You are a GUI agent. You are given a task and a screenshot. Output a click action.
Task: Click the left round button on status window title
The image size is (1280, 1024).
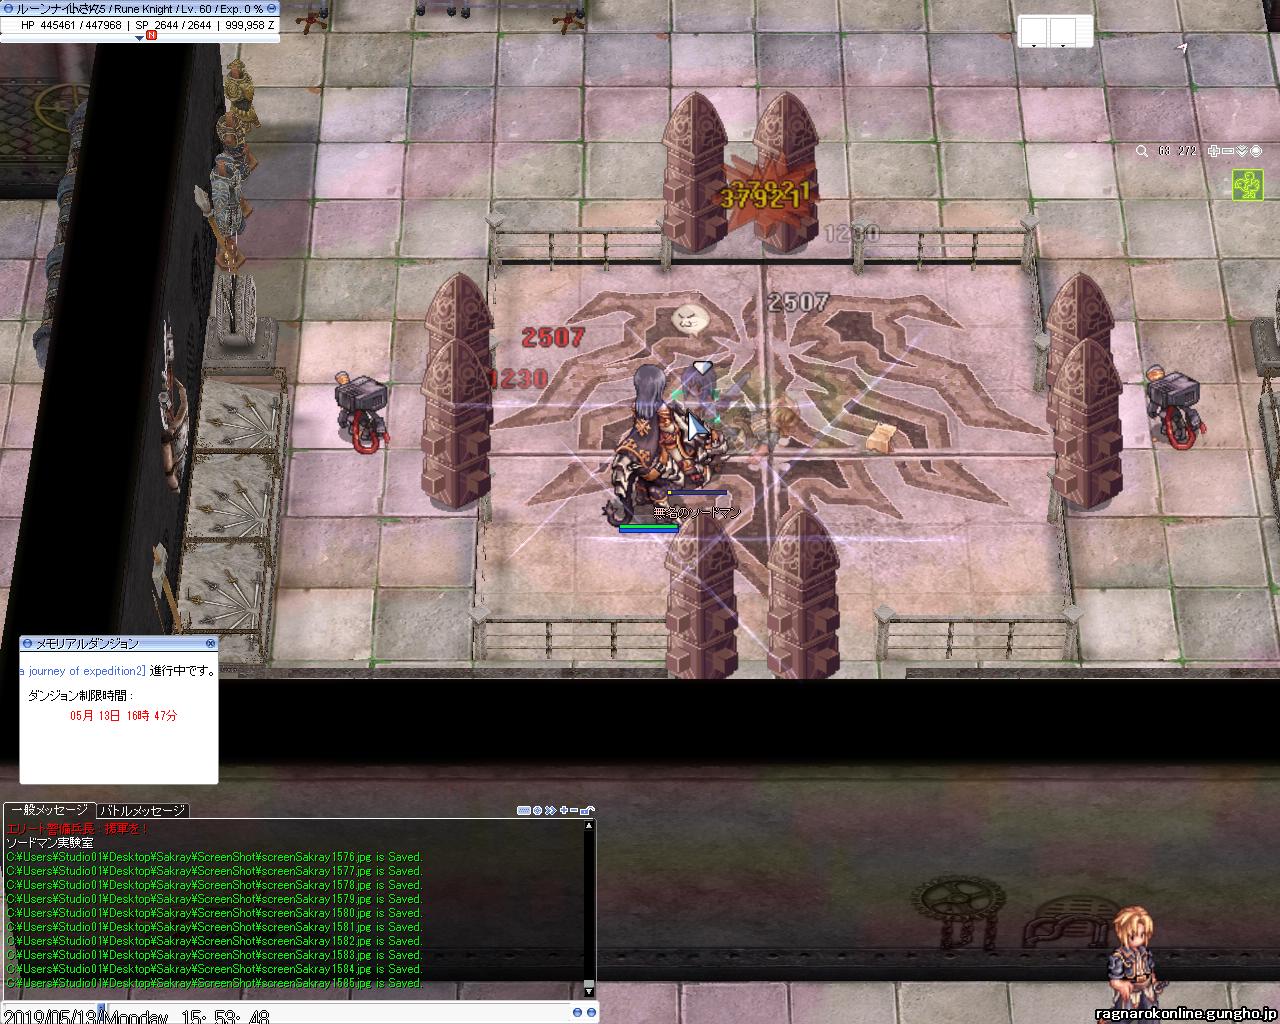click(8, 9)
